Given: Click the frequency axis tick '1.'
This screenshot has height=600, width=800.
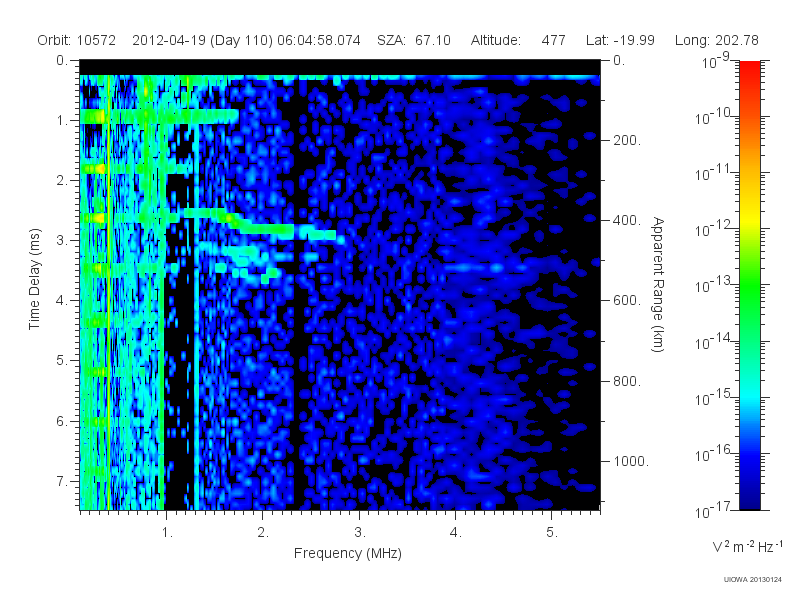Looking at the screenshot, I should [x=167, y=533].
